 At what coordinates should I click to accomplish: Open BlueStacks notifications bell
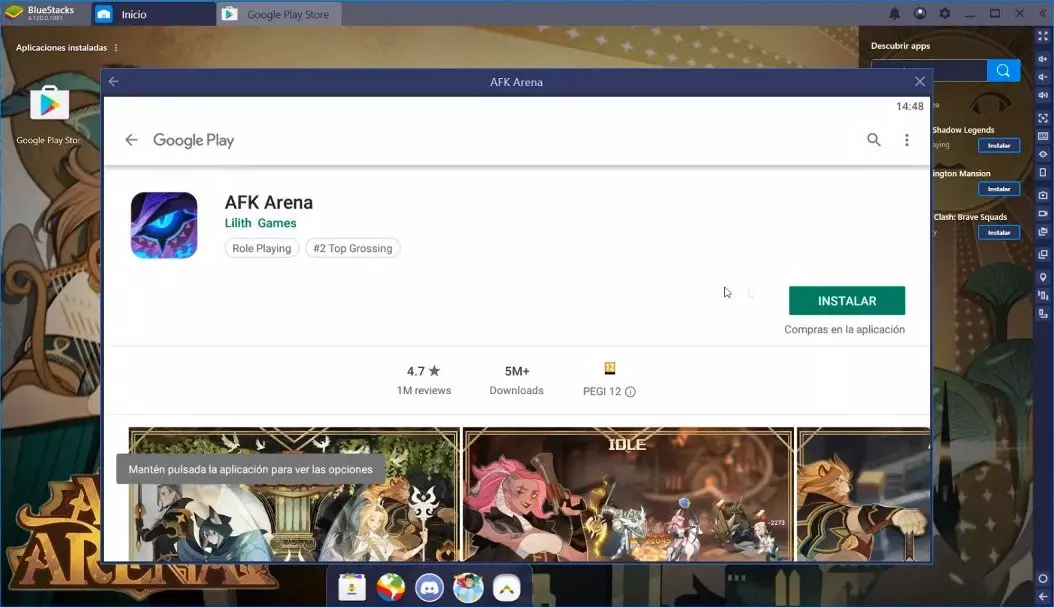[895, 13]
